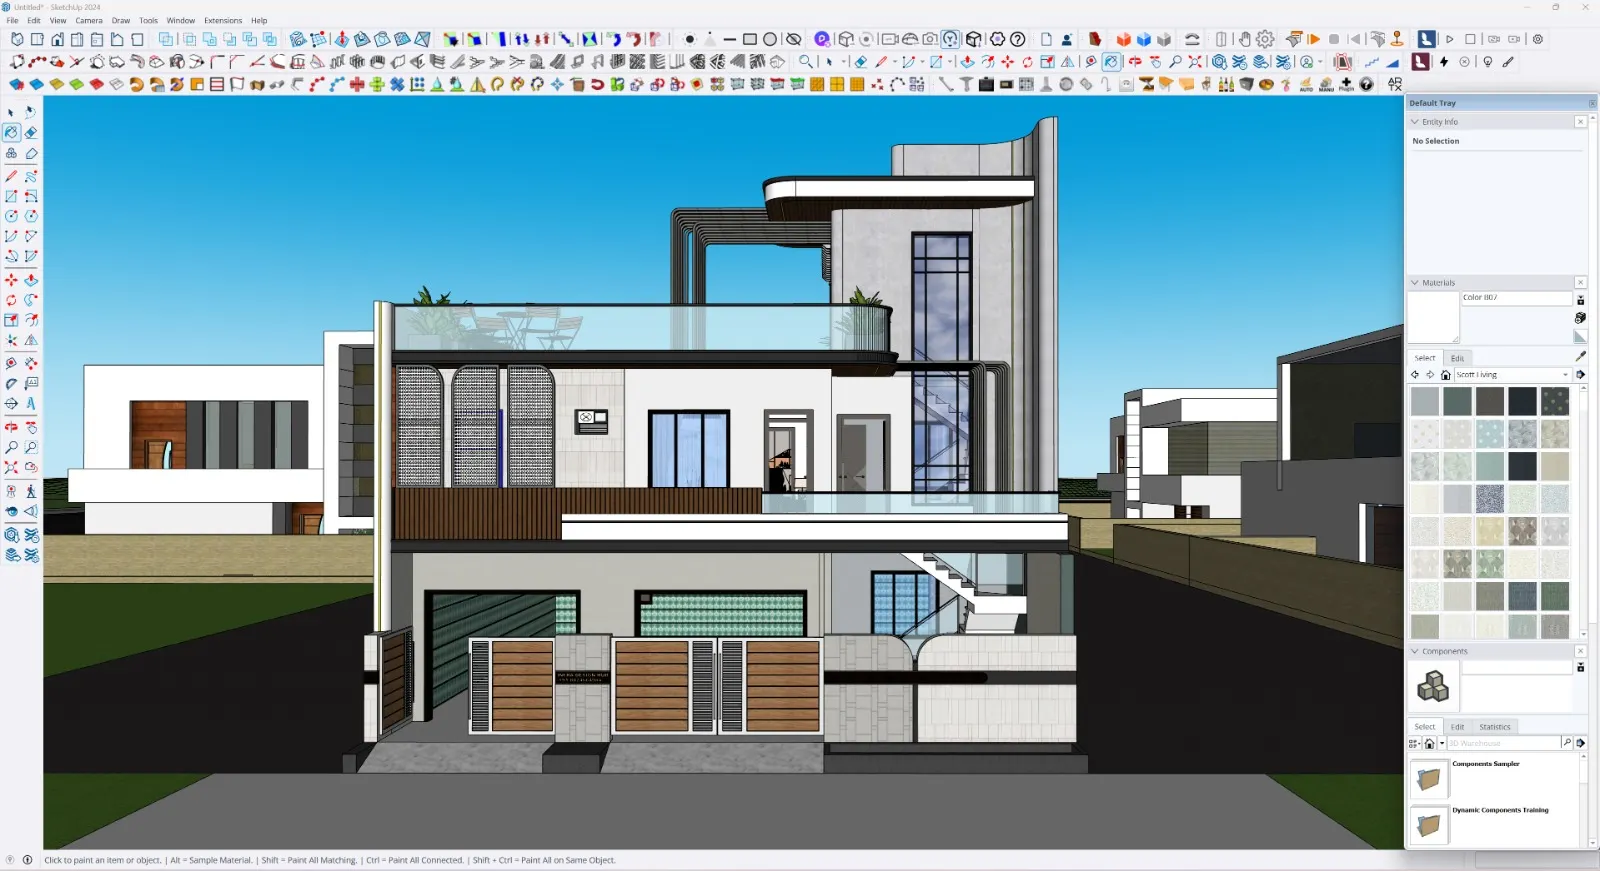Image resolution: width=1600 pixels, height=871 pixels.
Task: Collapse the Entity Info panel
Action: [x=1415, y=122]
